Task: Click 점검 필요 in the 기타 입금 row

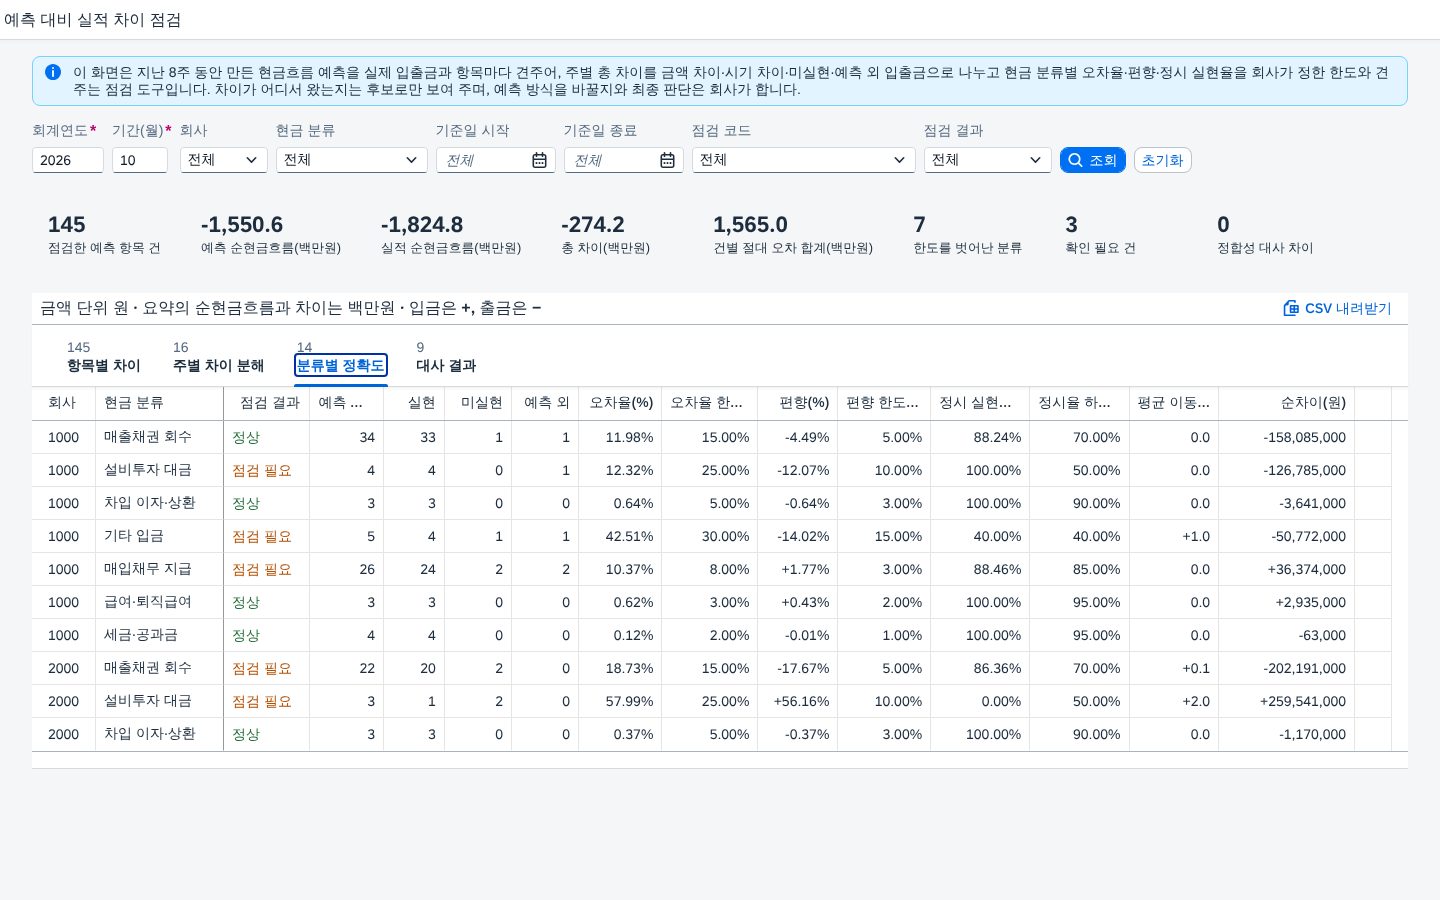Action: (x=262, y=536)
